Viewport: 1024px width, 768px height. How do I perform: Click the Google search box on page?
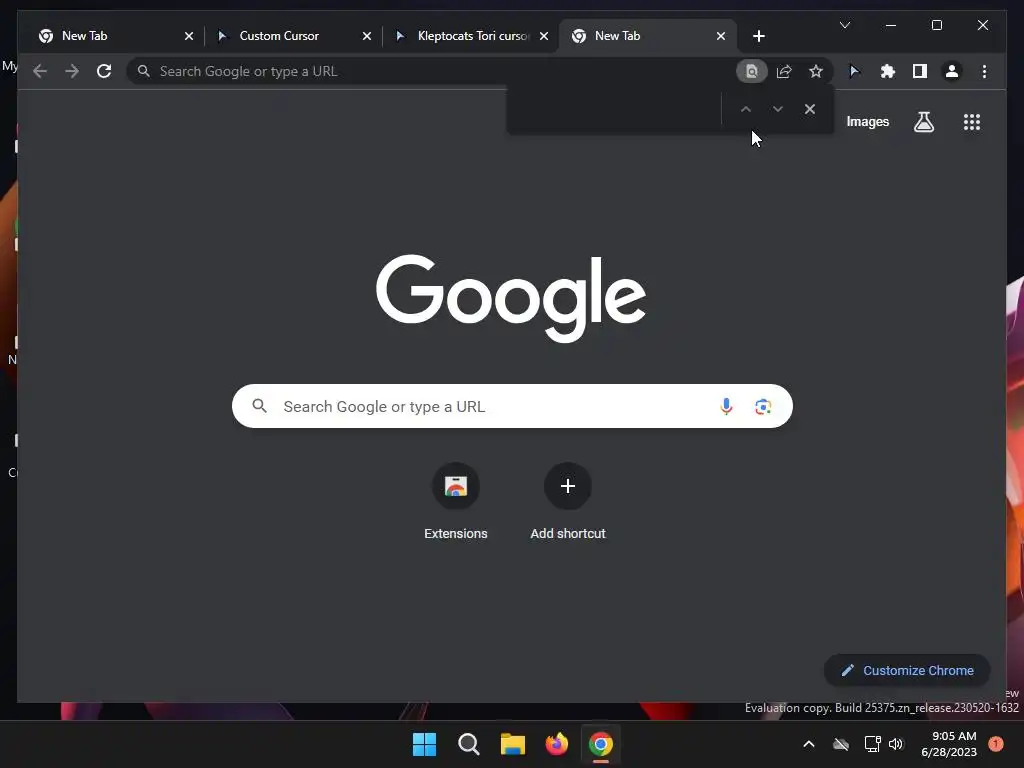click(x=512, y=406)
